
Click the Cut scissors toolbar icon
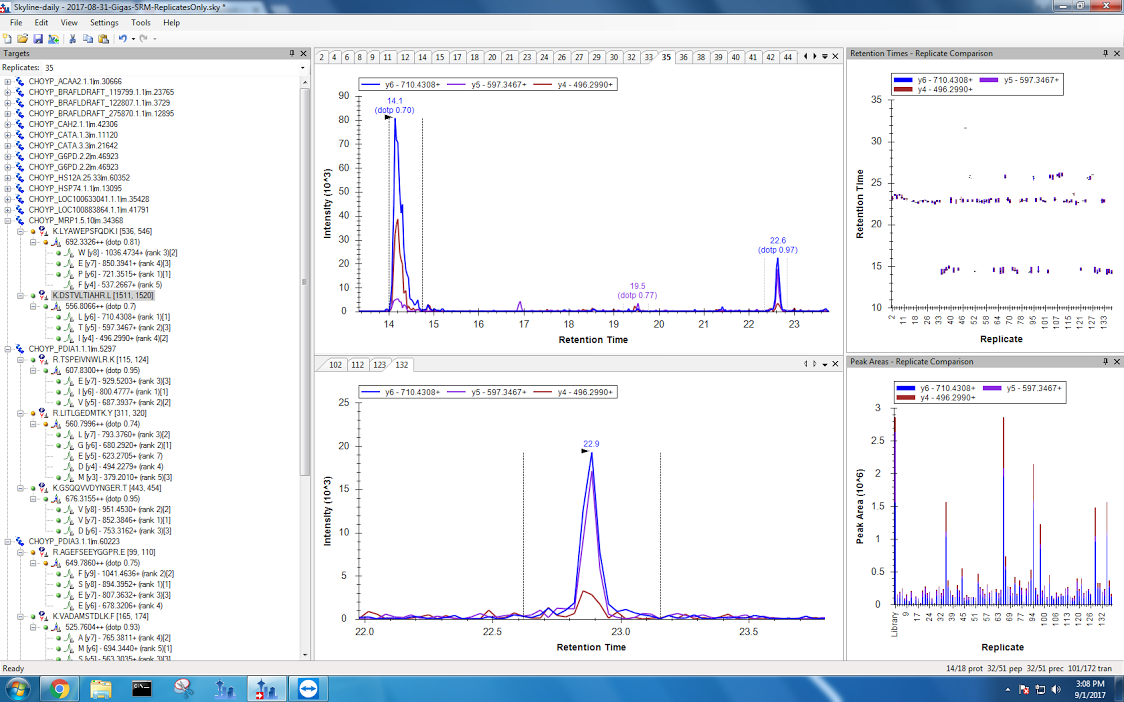point(73,38)
